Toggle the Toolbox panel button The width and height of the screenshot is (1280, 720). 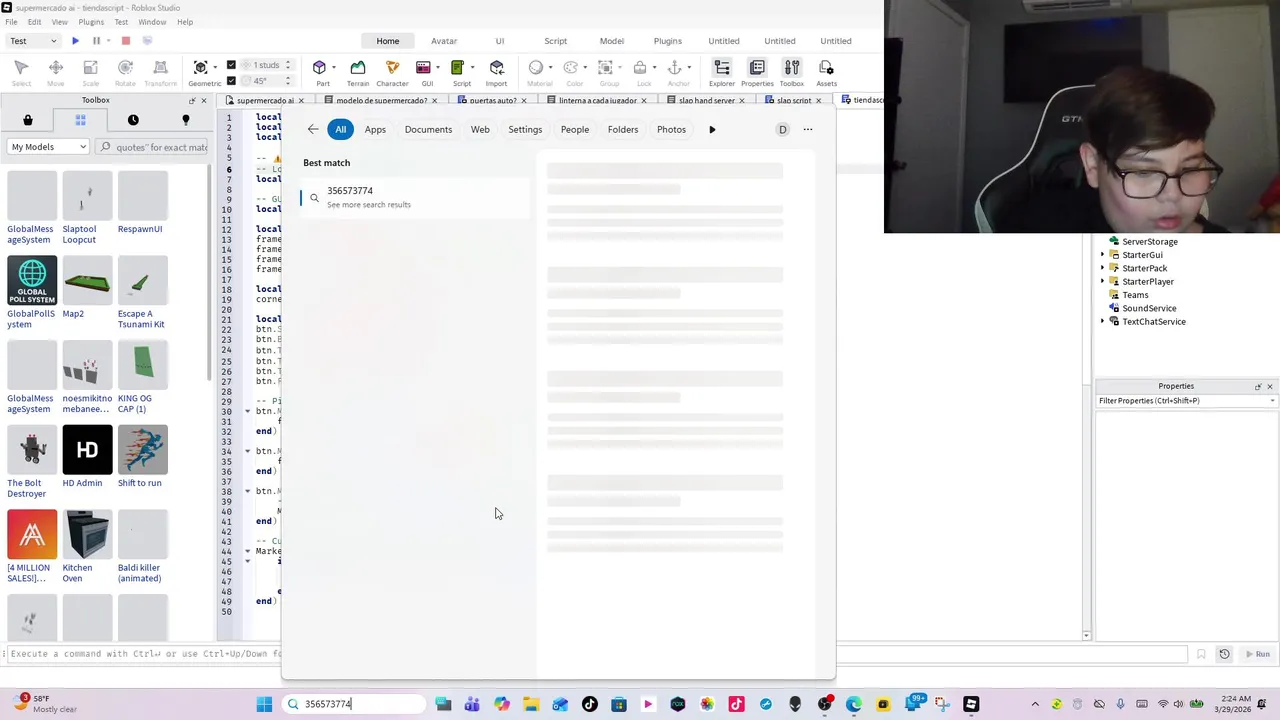[792, 72]
